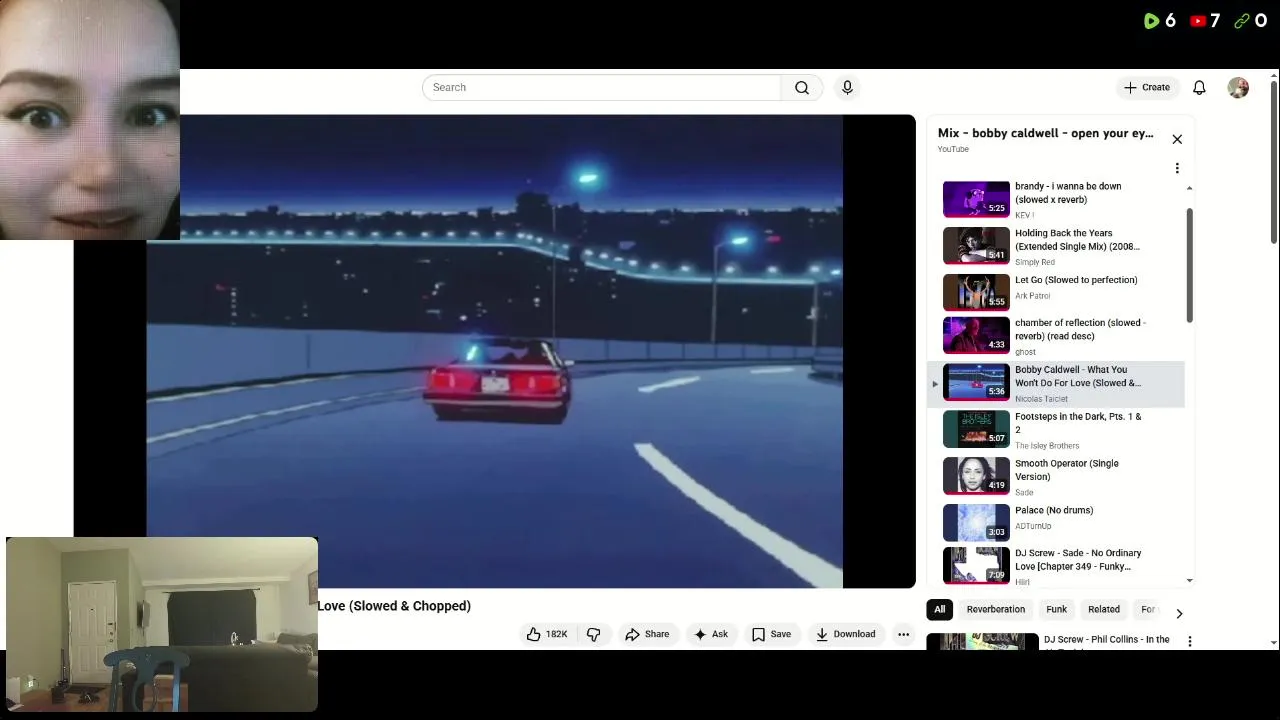Image resolution: width=1280 pixels, height=720 pixels.
Task: Play brandy - i wanna be down thumbnail
Action: tap(976, 199)
